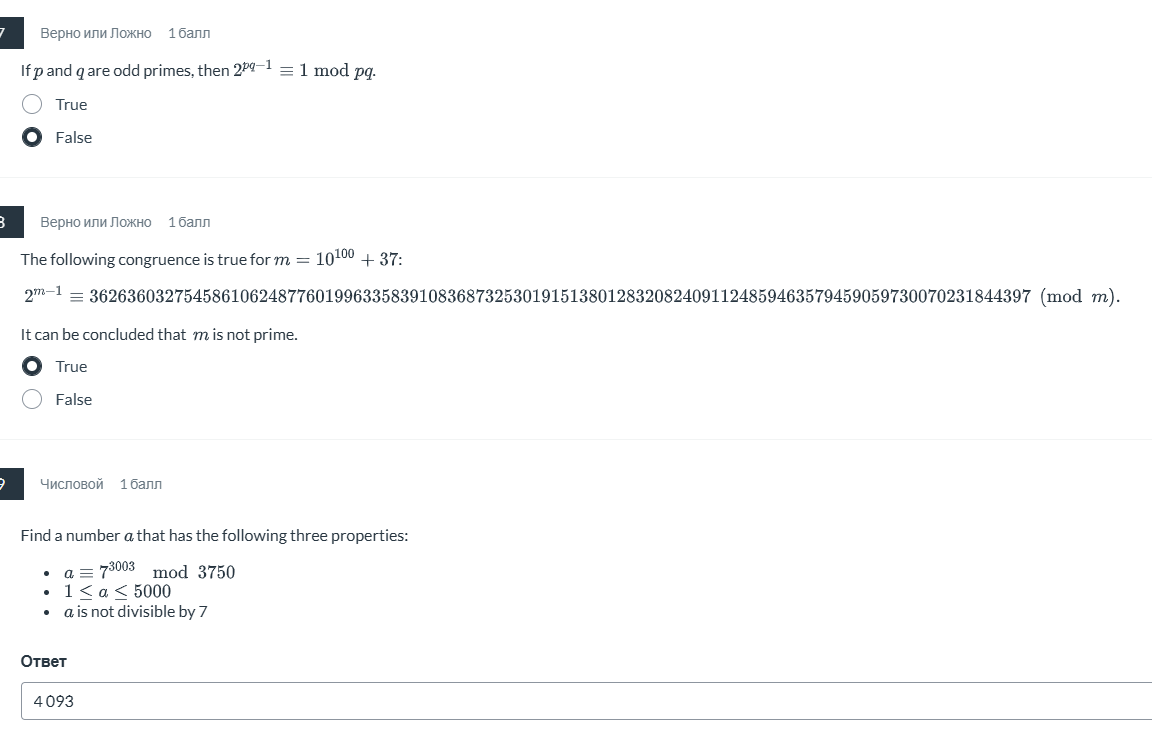Click the question 9 number badge
The width and height of the screenshot is (1152, 732).
point(8,484)
